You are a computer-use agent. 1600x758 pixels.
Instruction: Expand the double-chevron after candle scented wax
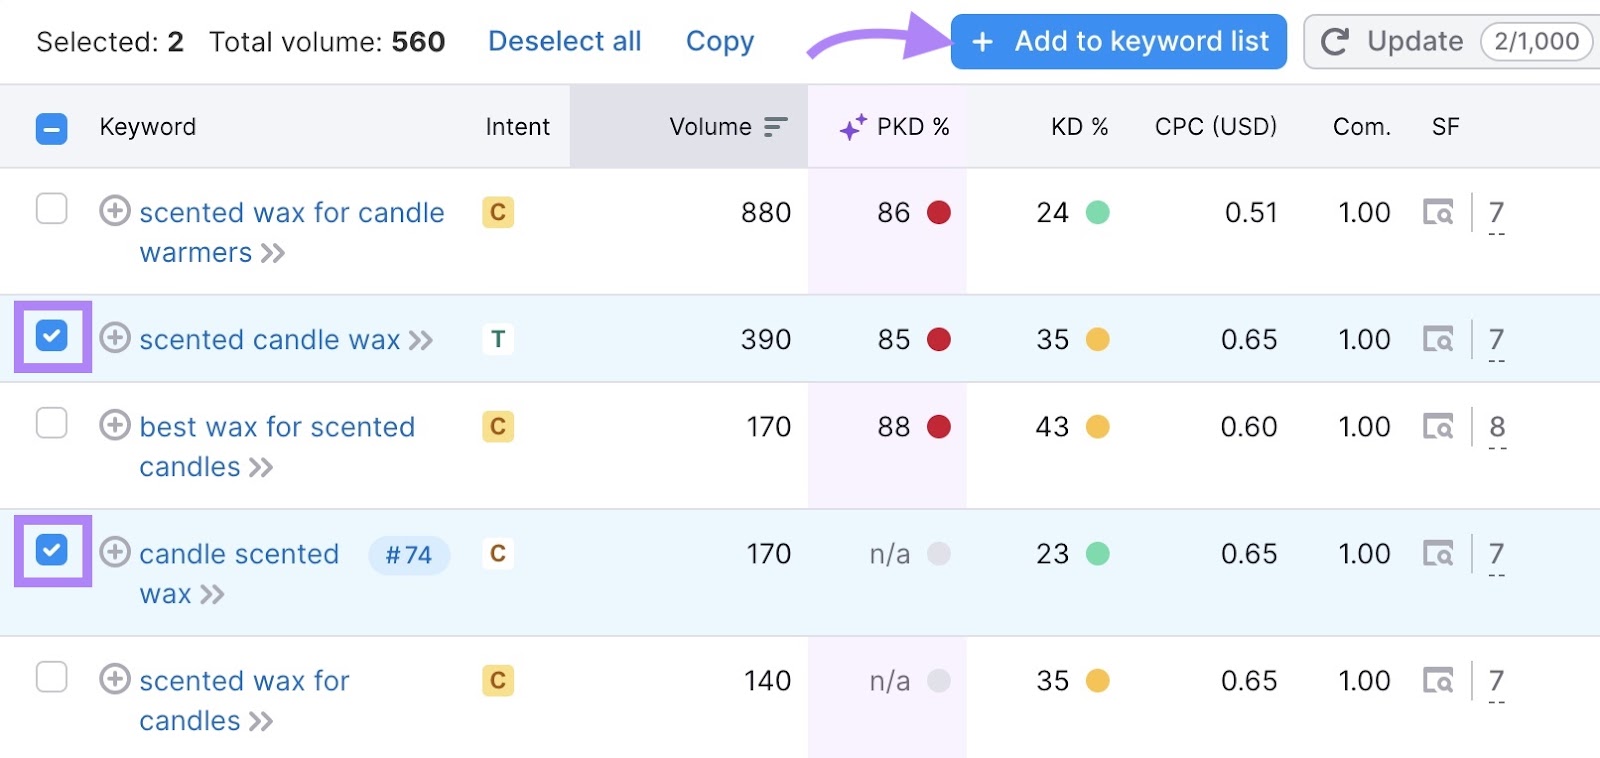point(212,594)
